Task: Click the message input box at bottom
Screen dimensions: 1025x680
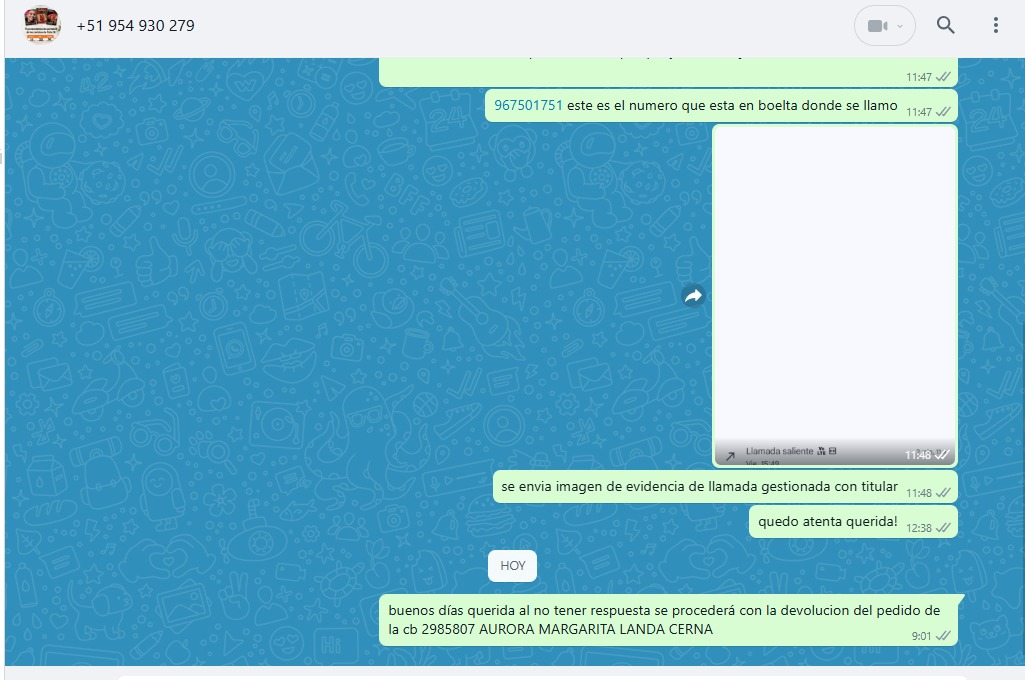Action: point(540,676)
